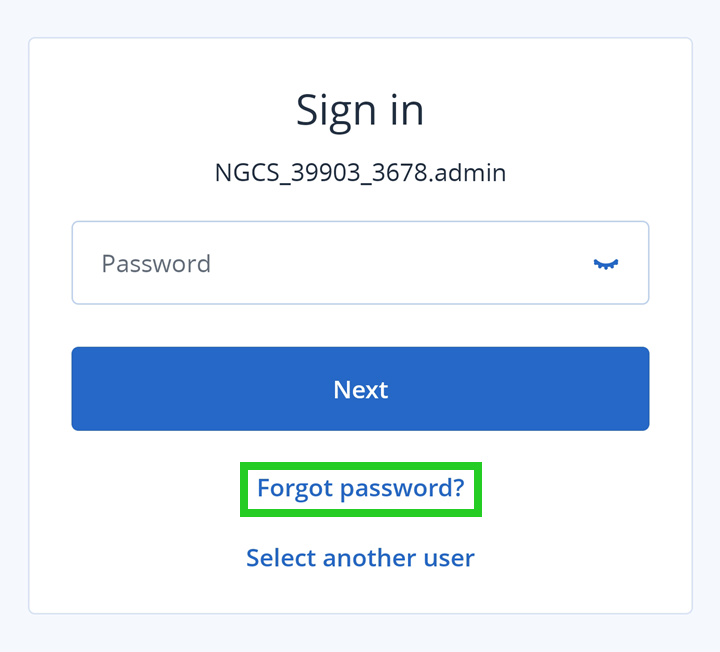Click the NGCS_39903_3678.admin username text
The width and height of the screenshot is (720, 652).
tap(360, 173)
